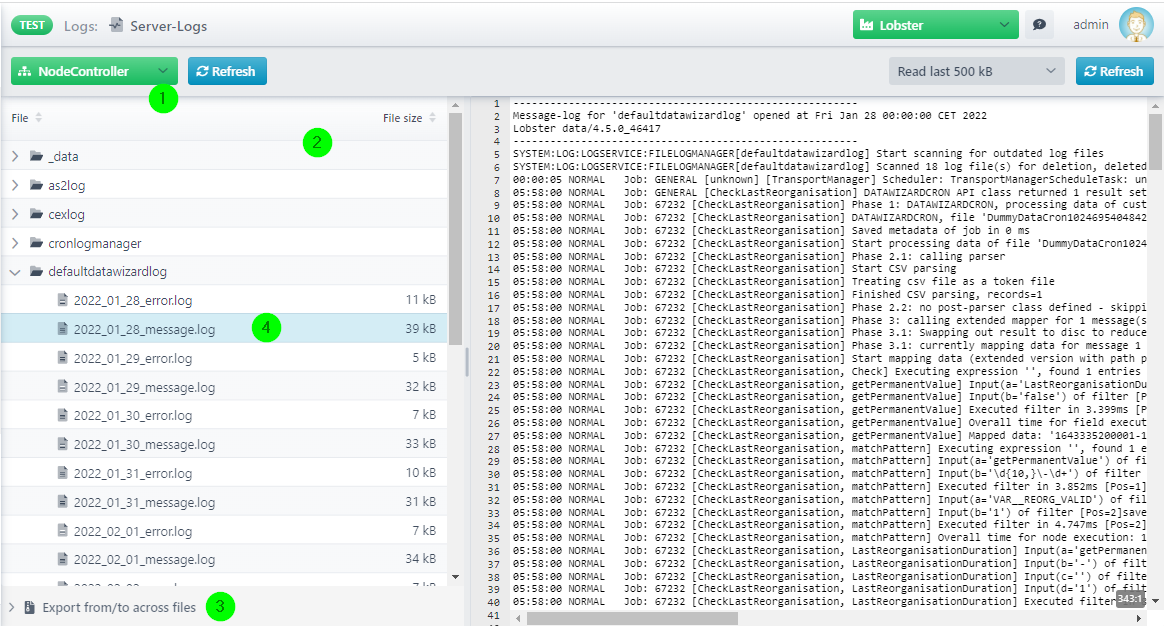This screenshot has width=1164, height=626.
Task: Click file icon of 2022_01_28_message.log
Action: click(63, 328)
